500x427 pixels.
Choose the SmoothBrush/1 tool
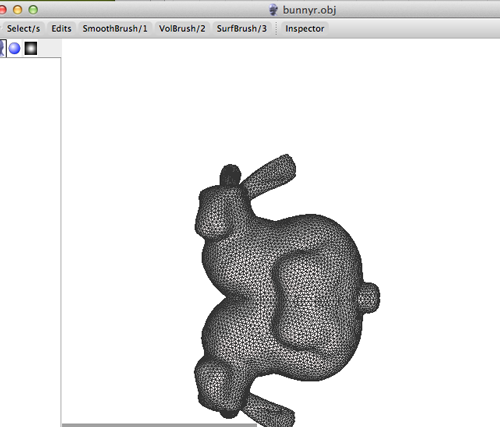115,29
